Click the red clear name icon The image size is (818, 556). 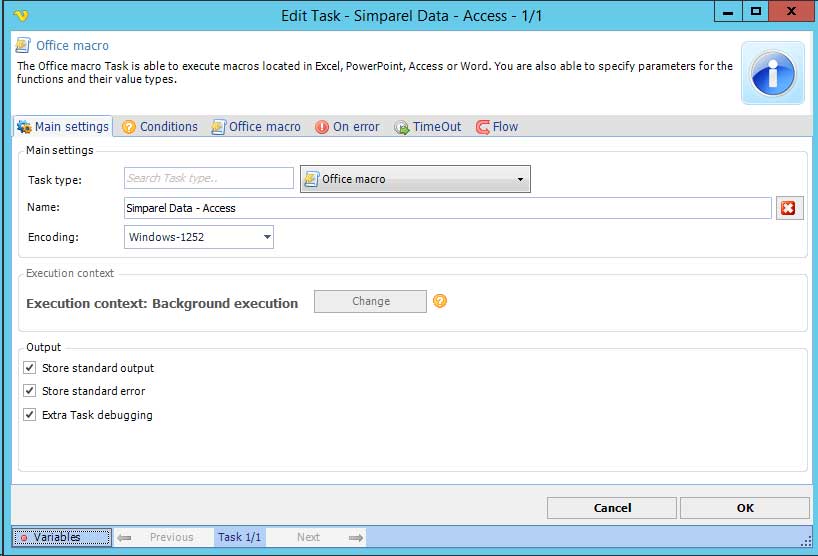[x=787, y=208]
